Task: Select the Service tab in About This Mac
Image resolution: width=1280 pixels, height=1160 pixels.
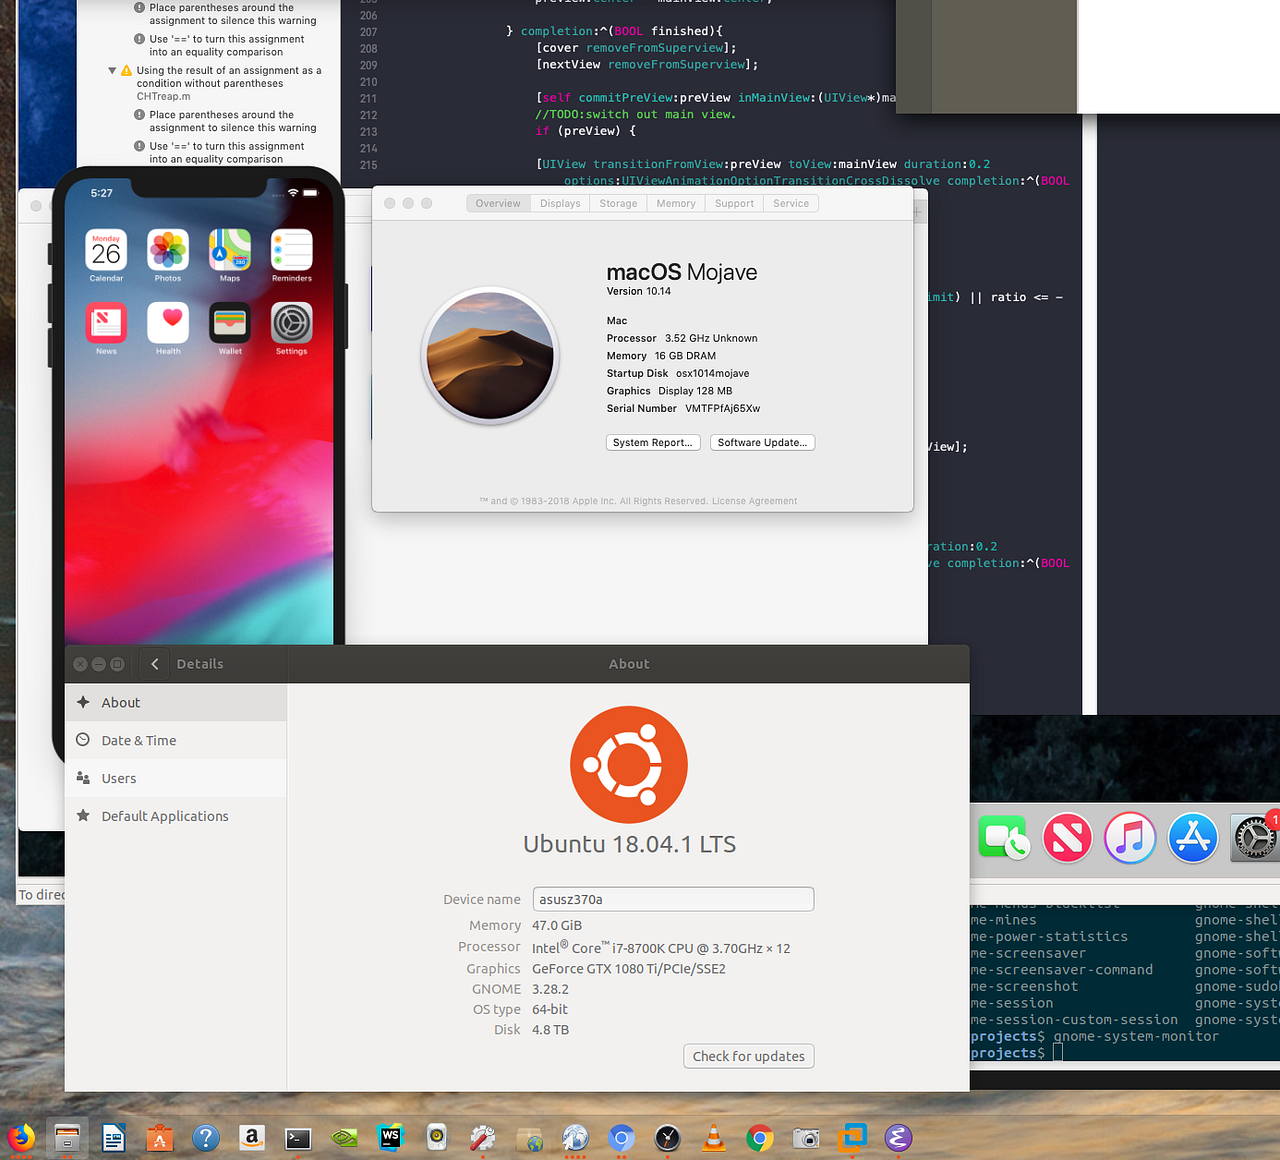Action: (x=791, y=203)
